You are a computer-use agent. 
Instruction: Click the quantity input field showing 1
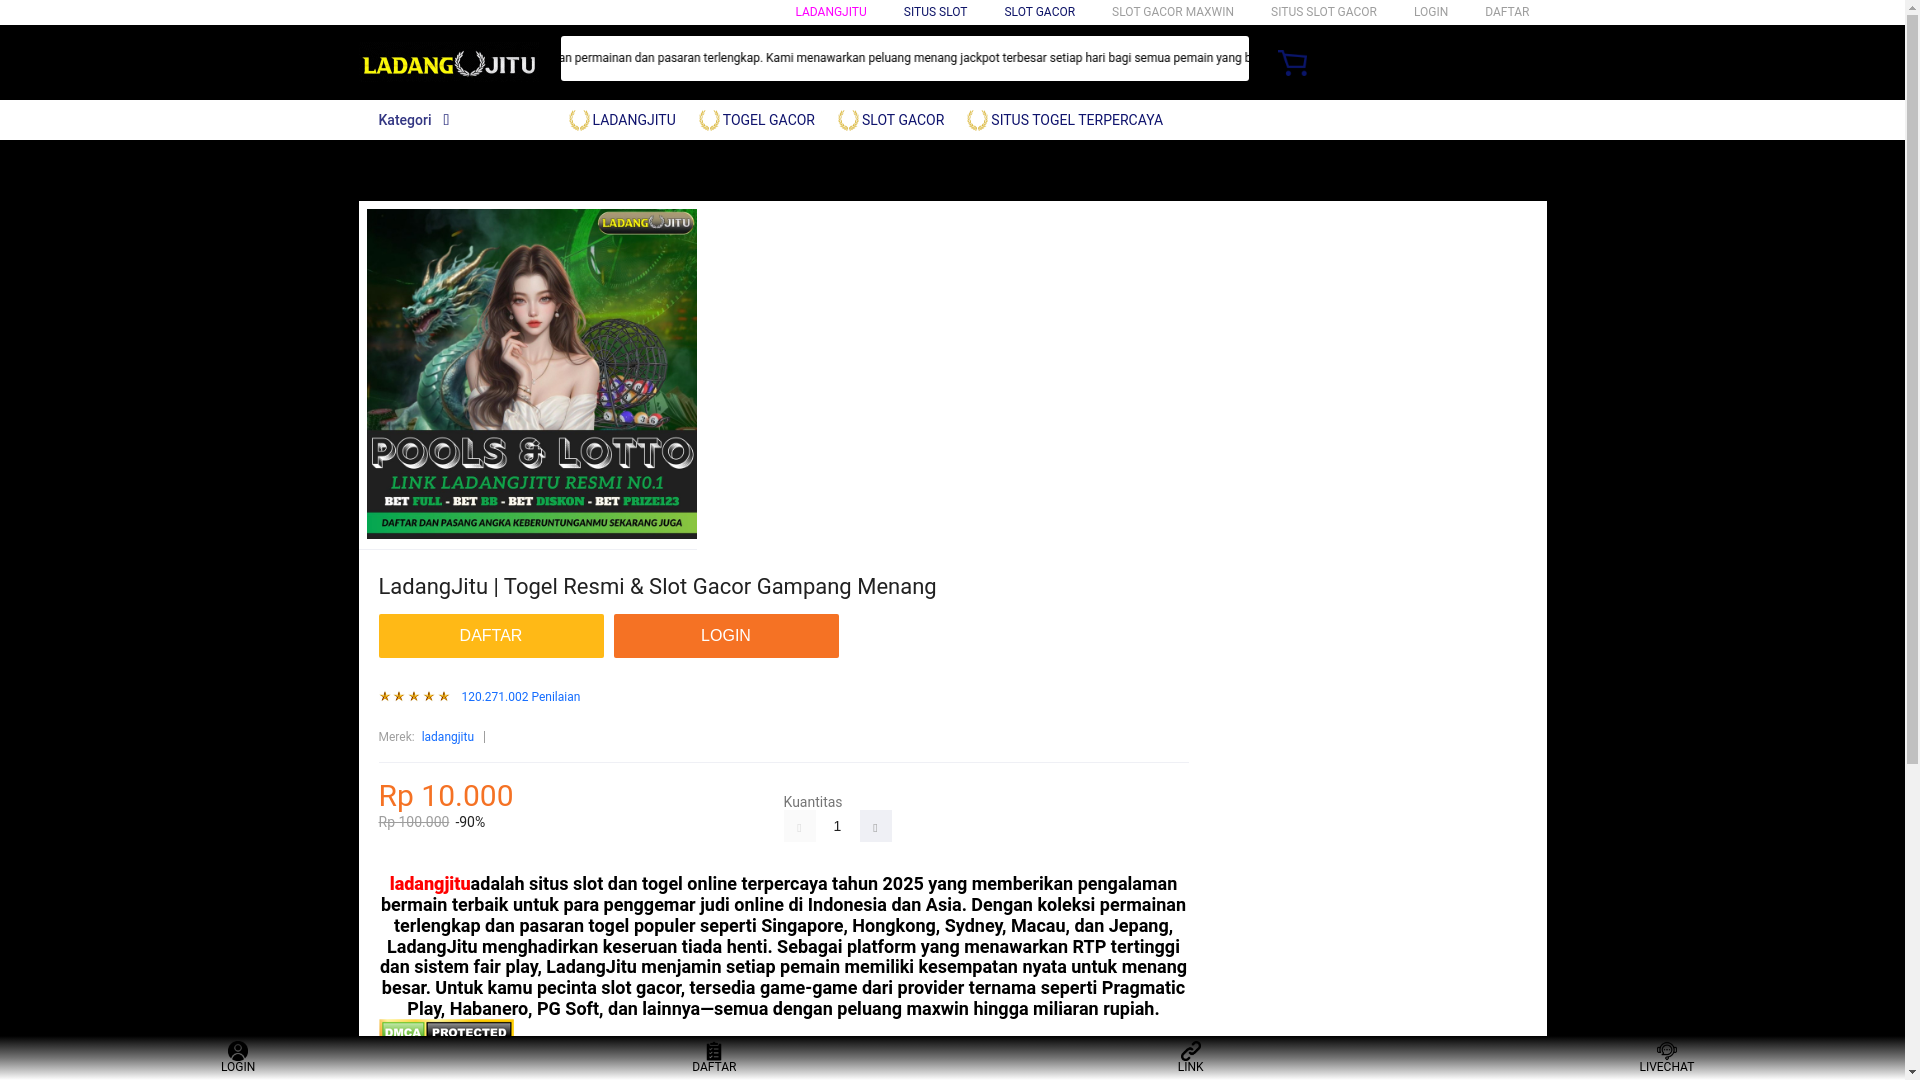click(837, 826)
